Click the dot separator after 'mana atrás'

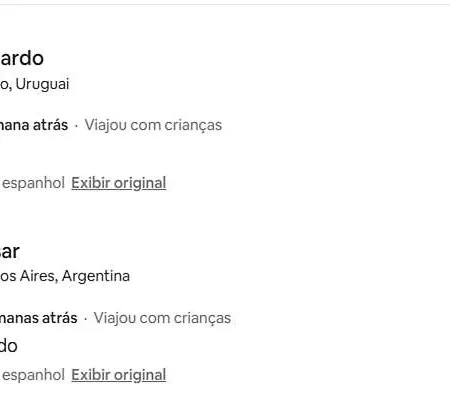[x=76, y=126]
